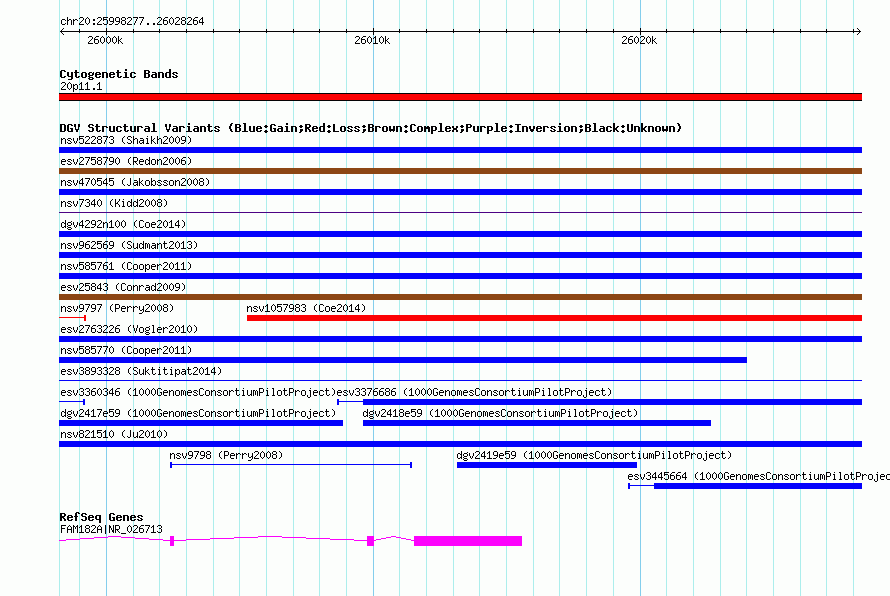
Task: Select the Cytogenetic Bands track heading
Action: pyautogui.click(x=119, y=74)
